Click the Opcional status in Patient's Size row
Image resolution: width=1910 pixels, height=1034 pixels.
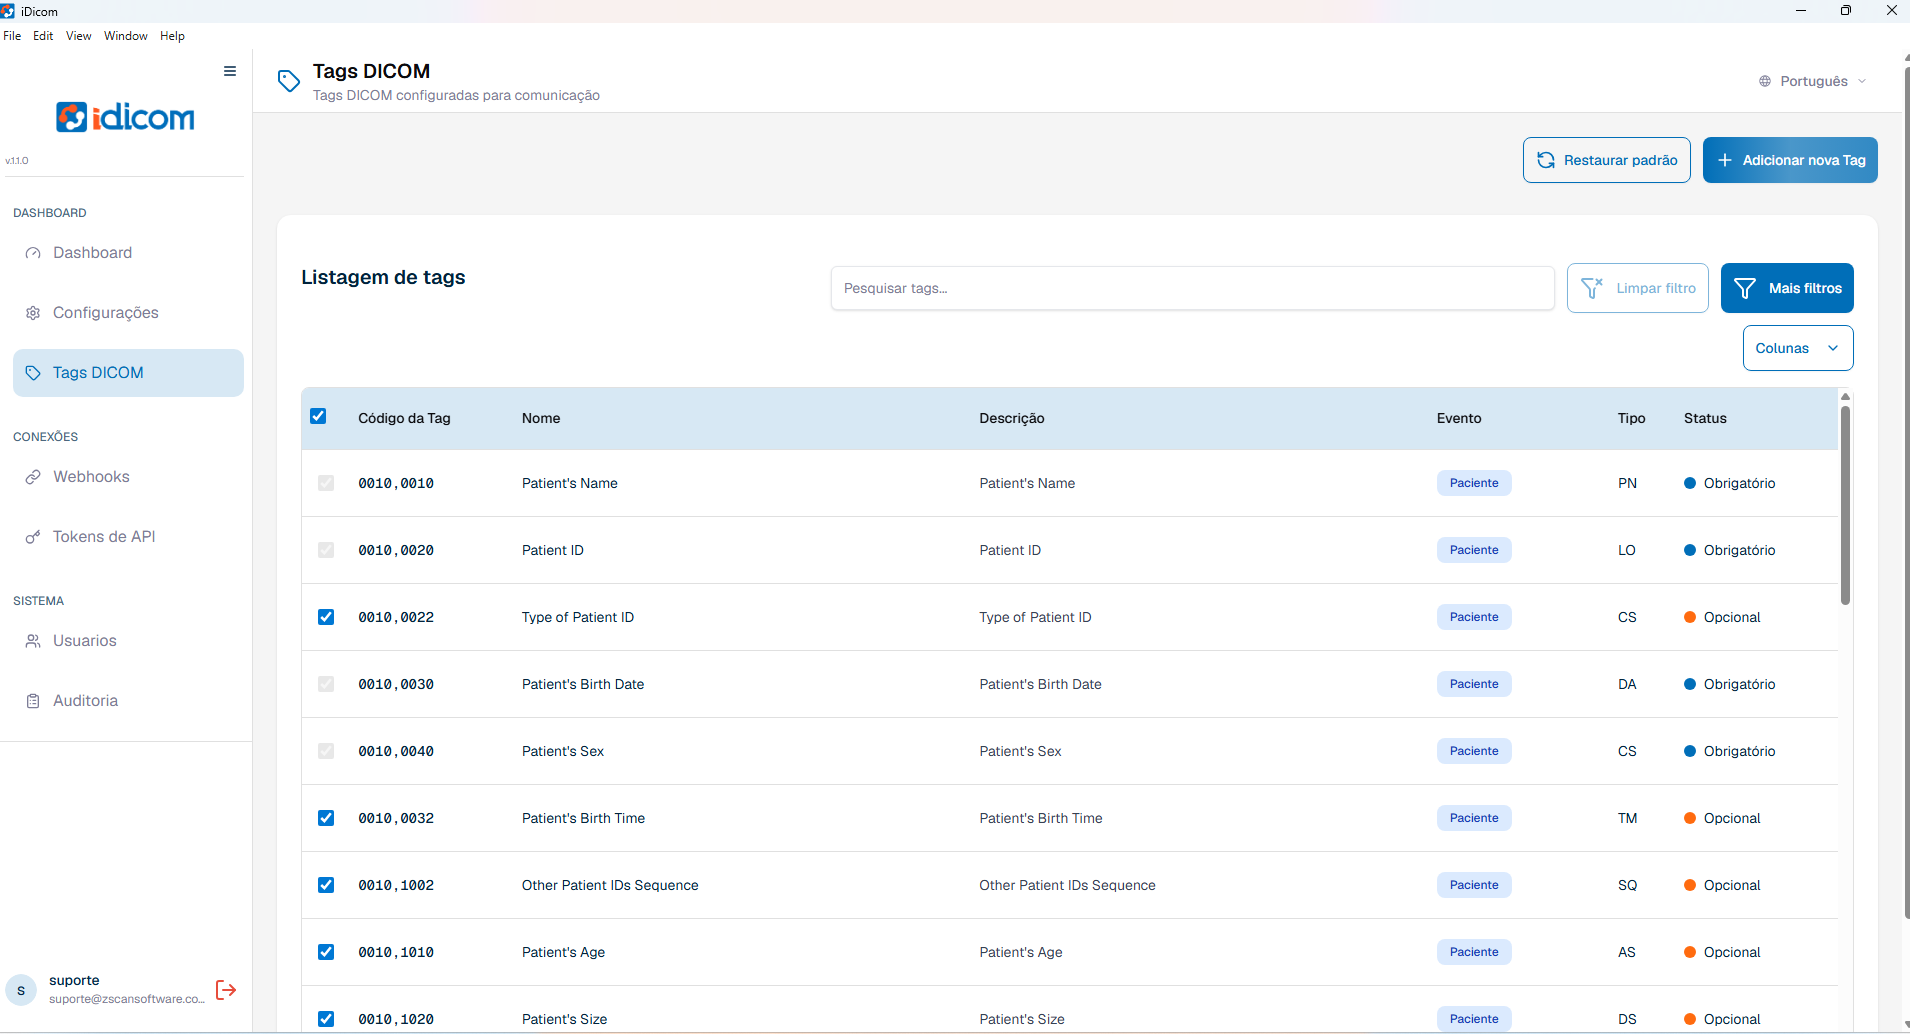(1722, 1019)
